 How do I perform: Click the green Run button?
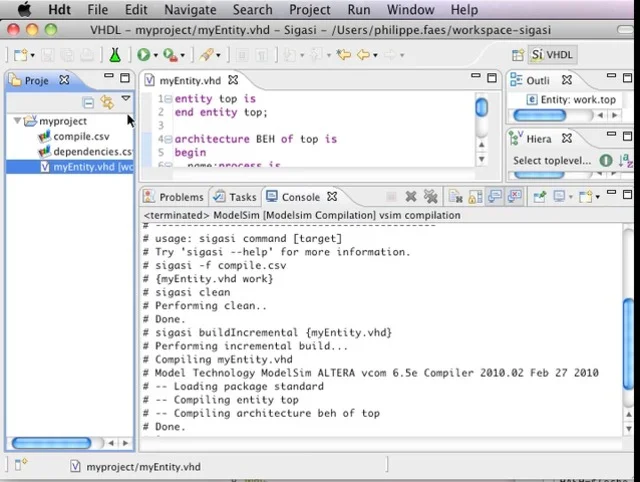[x=143, y=55]
